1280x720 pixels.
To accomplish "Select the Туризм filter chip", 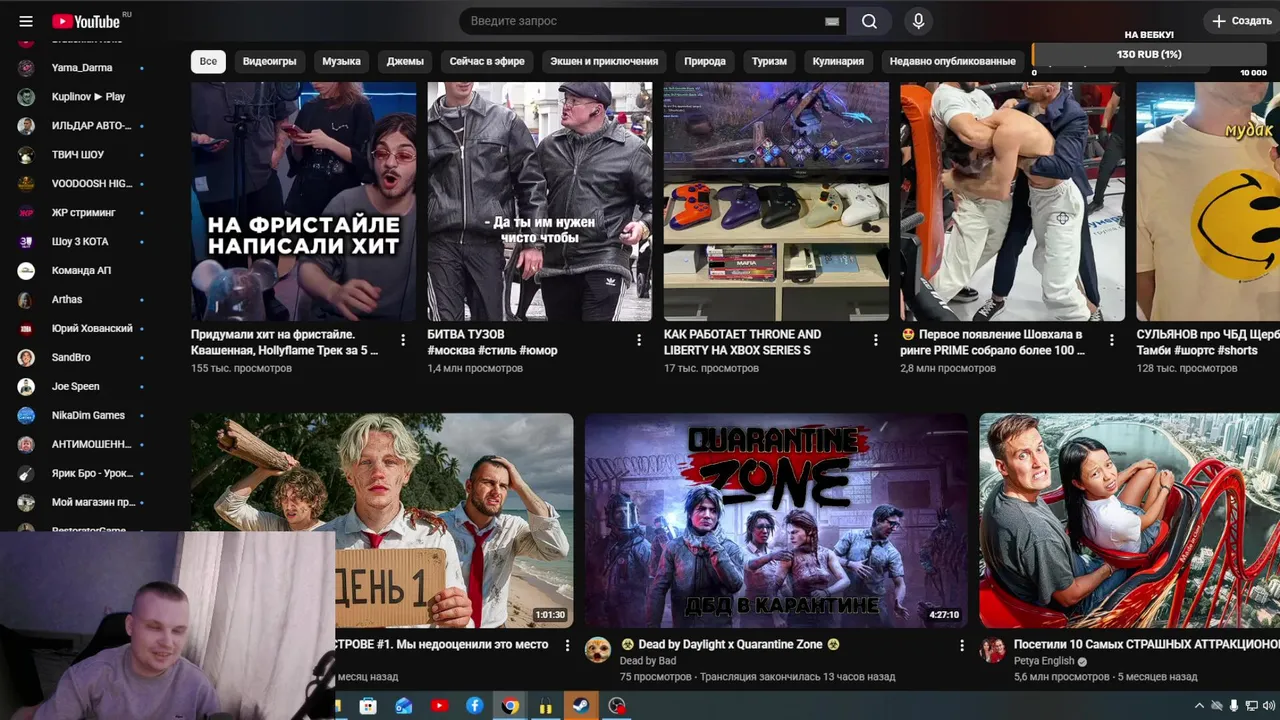I will point(770,61).
